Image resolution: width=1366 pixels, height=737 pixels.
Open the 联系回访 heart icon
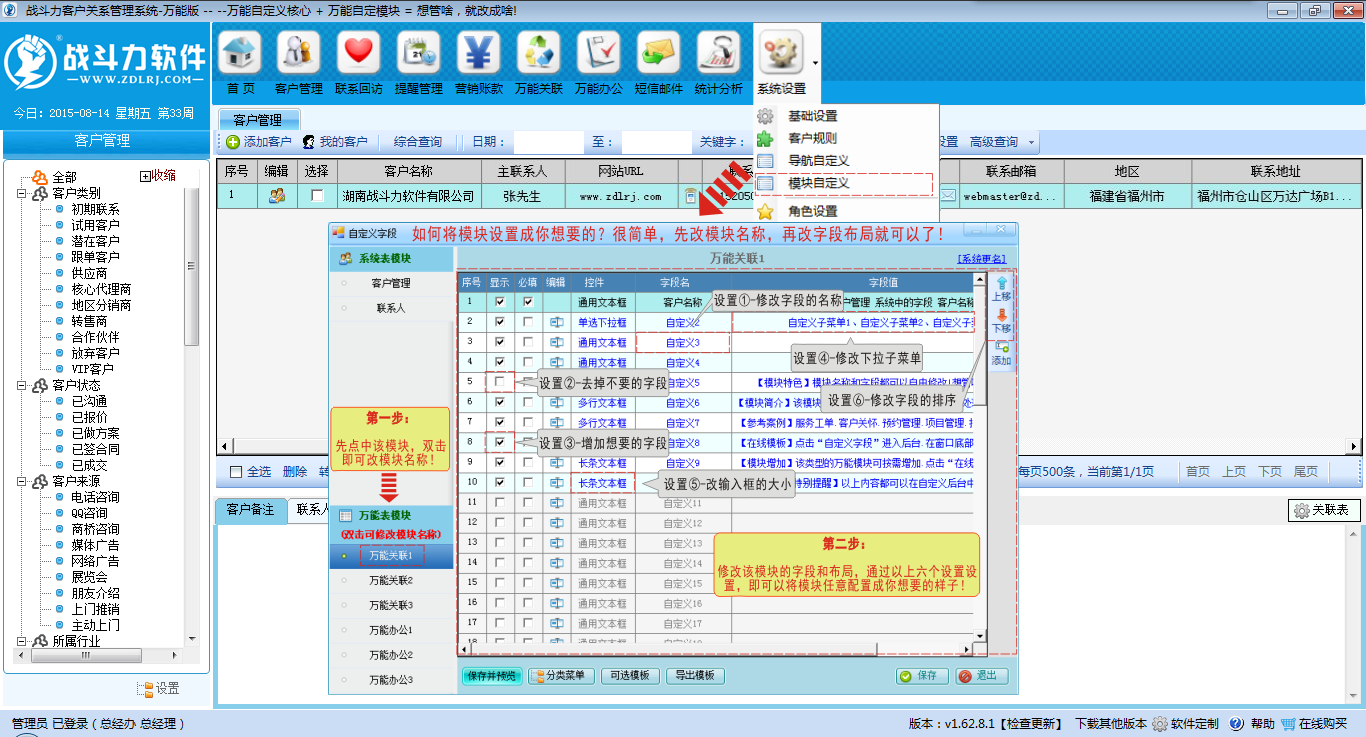358,53
